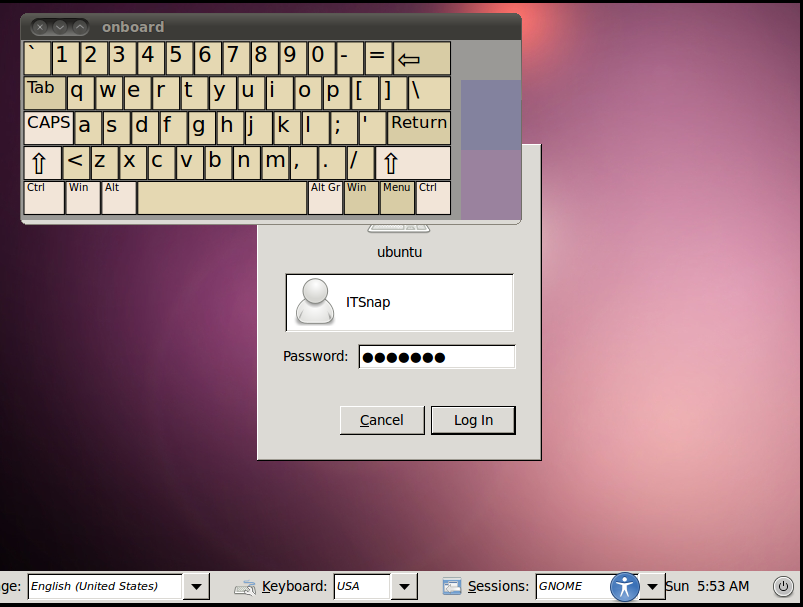
Task: Select the English (United States) language box
Action: point(105,587)
